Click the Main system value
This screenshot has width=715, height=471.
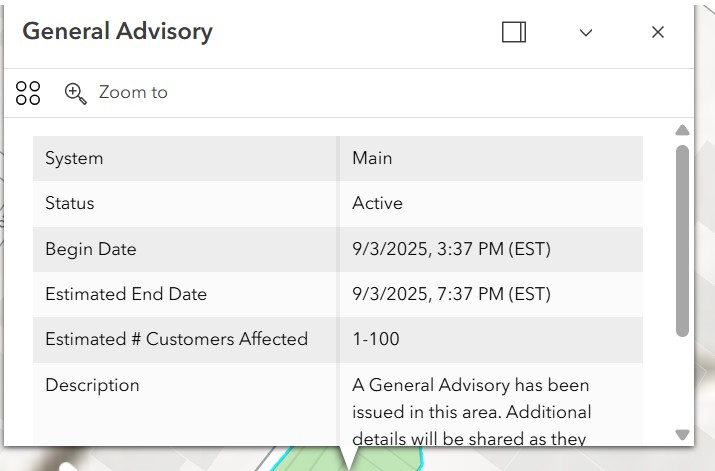(372, 158)
